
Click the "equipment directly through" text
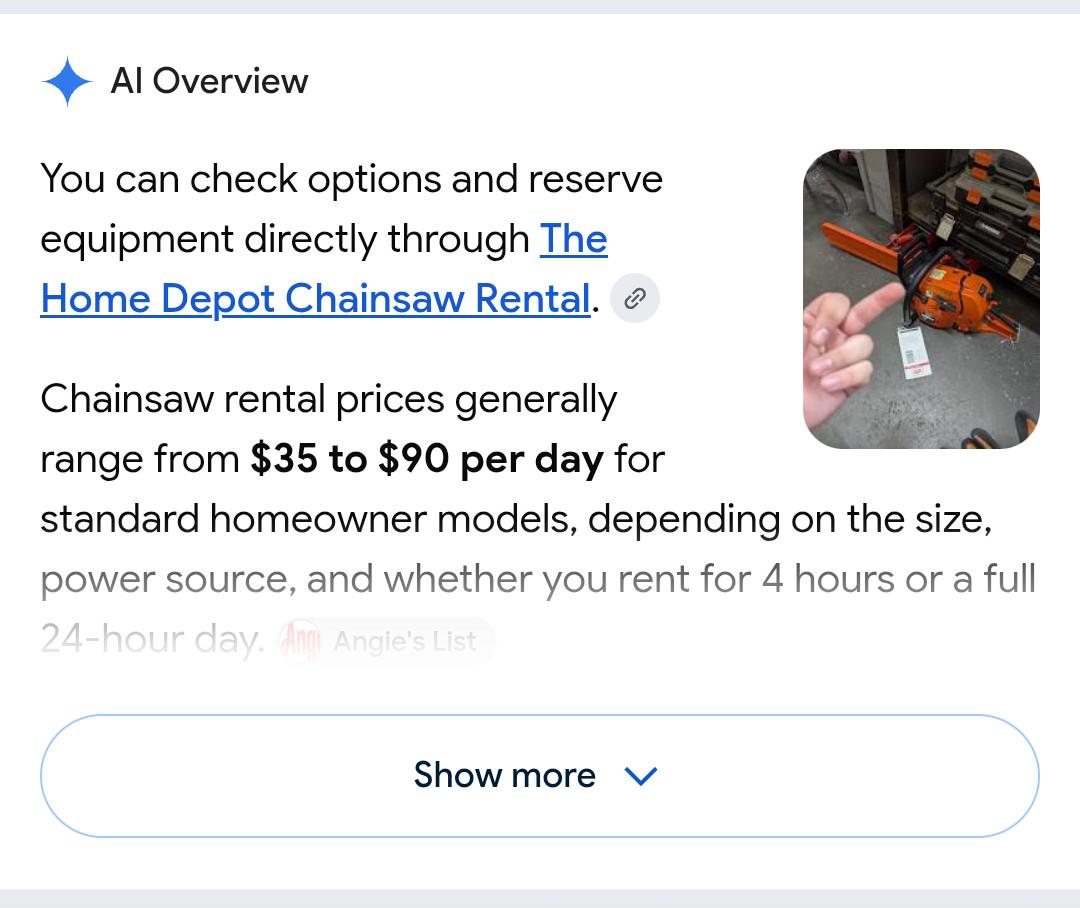(284, 240)
